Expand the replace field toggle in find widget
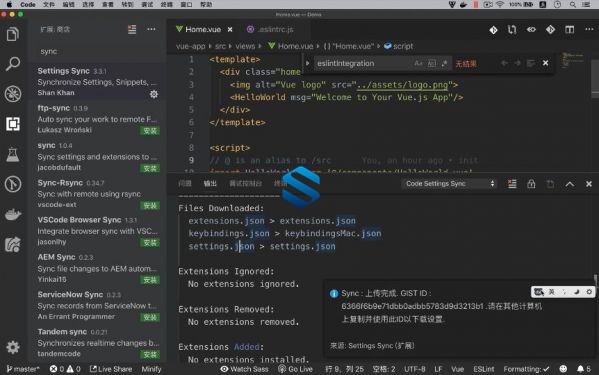The height and width of the screenshot is (375, 599). [x=308, y=63]
